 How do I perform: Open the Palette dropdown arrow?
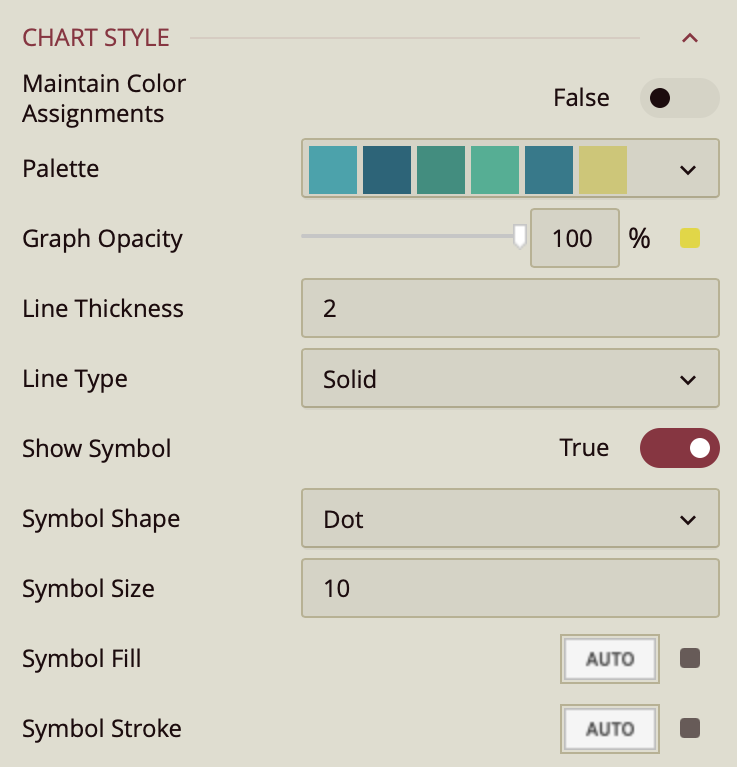688,169
